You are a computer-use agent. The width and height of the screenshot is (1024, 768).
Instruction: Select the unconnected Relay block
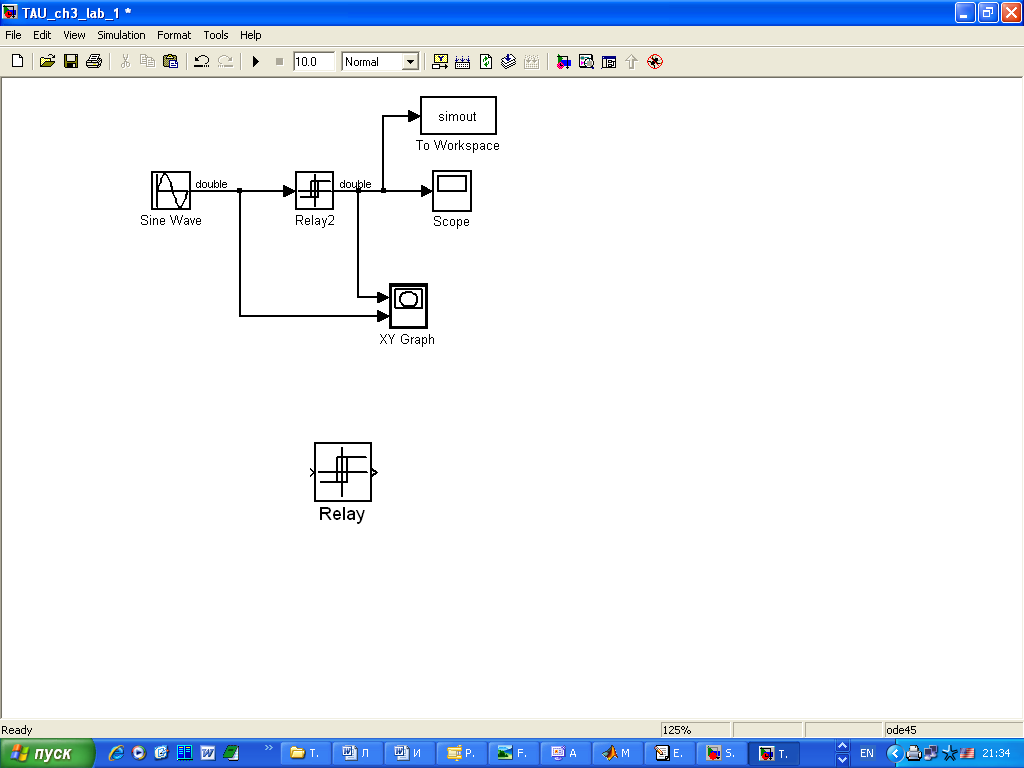[x=343, y=472]
